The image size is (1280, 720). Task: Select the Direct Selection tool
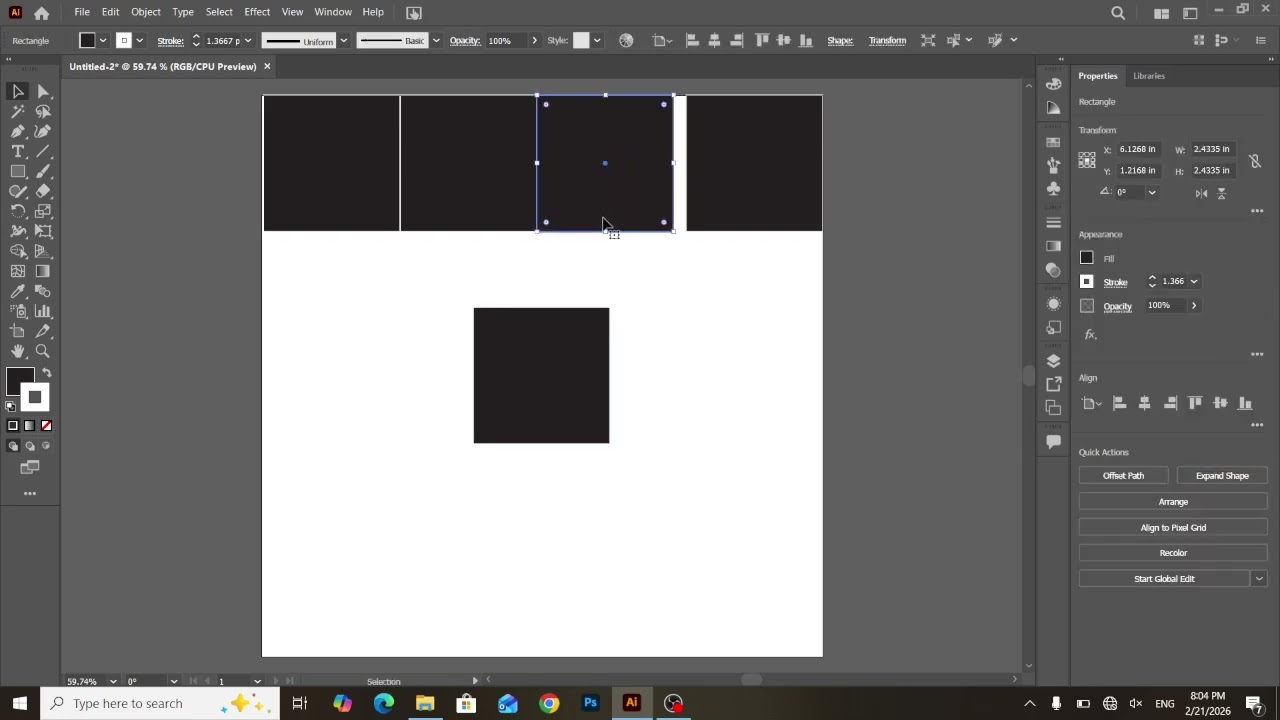pyautogui.click(x=43, y=91)
